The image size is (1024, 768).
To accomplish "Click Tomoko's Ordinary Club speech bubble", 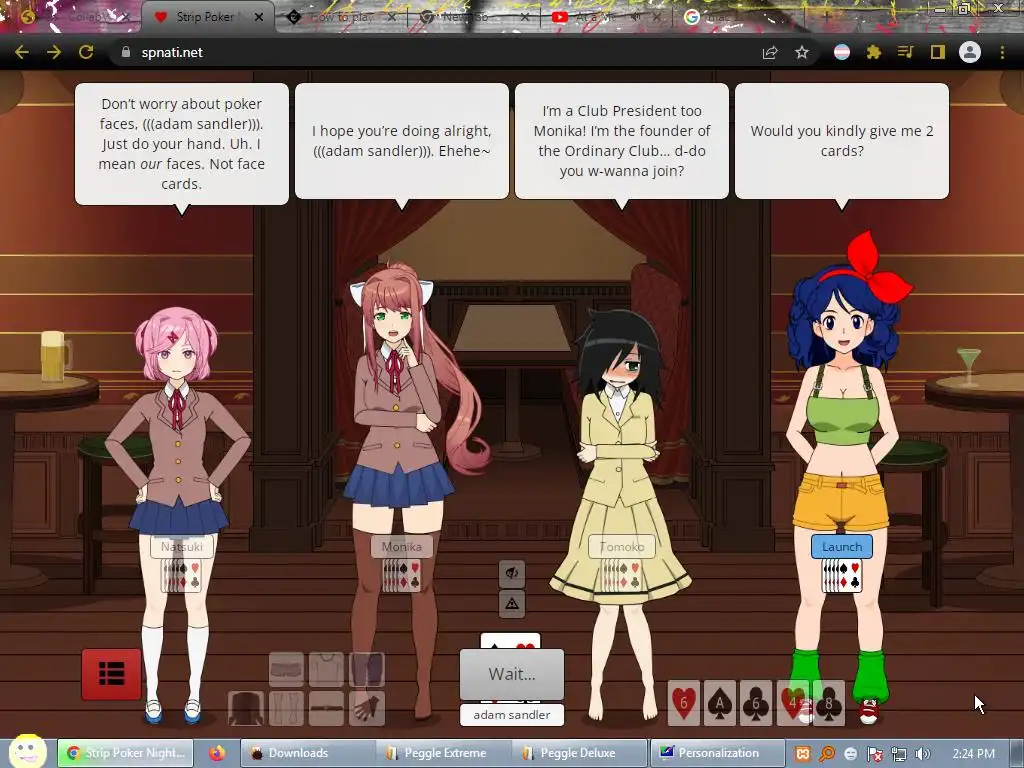I will [x=622, y=140].
